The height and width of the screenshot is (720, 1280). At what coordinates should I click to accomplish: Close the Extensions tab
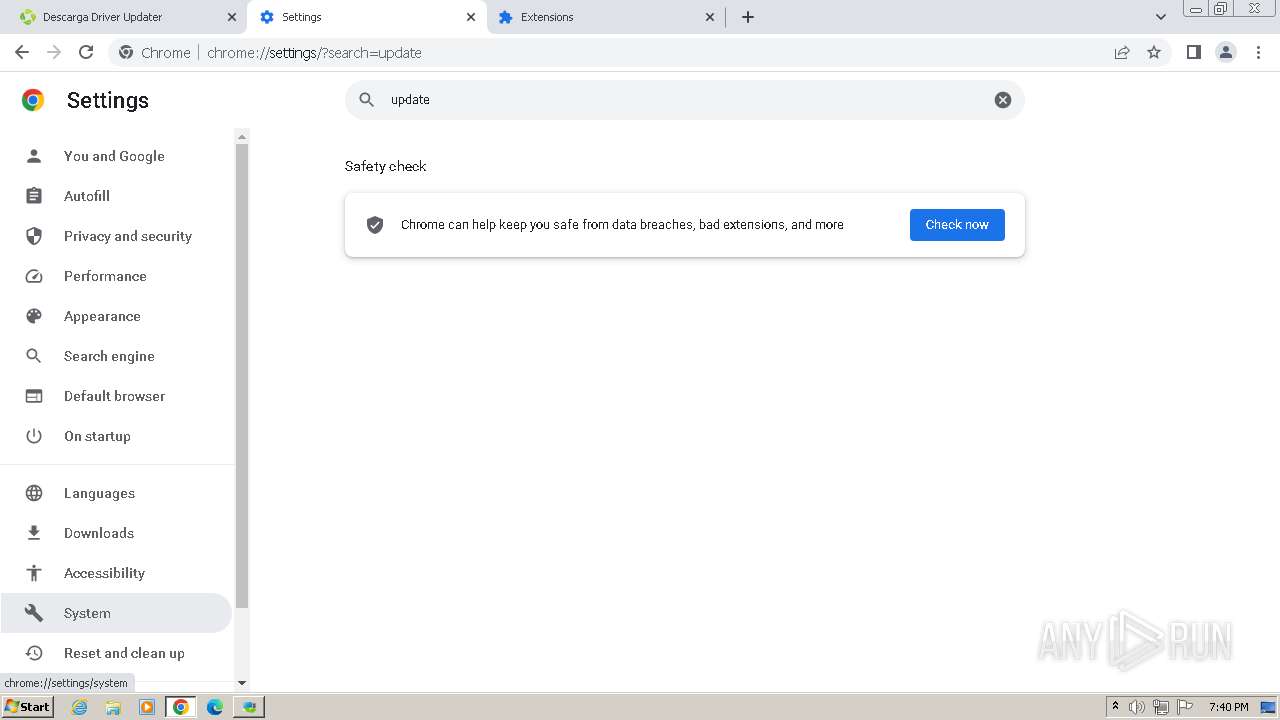coord(710,17)
